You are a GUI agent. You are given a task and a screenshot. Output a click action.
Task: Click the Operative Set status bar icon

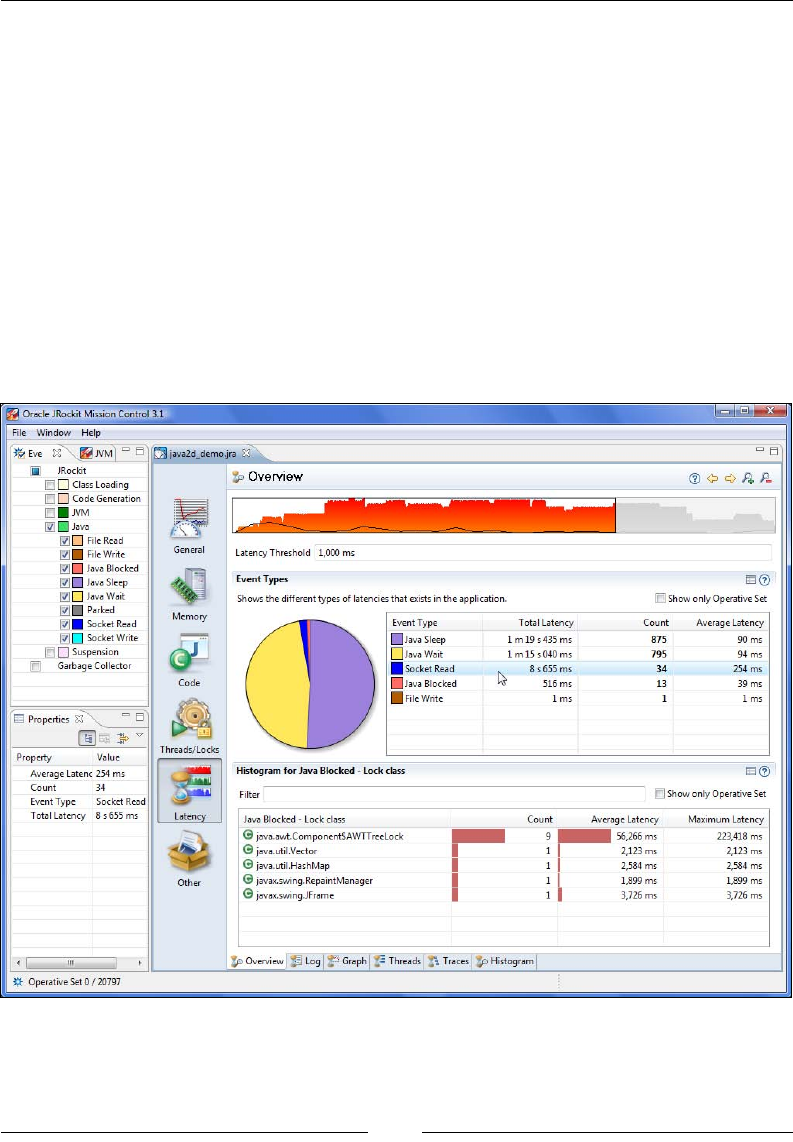click(x=18, y=982)
